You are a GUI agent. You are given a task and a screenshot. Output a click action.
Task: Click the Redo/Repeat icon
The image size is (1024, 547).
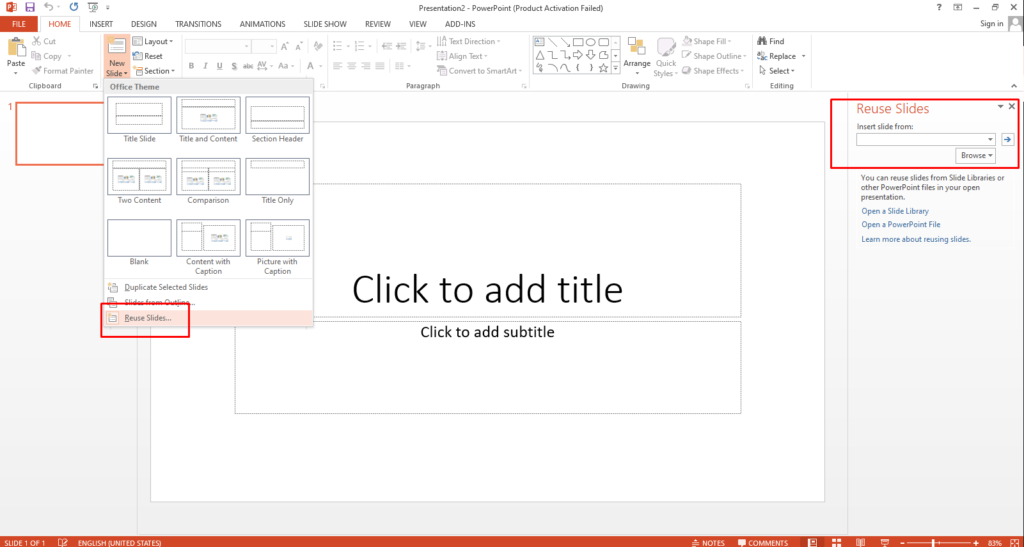coord(73,8)
